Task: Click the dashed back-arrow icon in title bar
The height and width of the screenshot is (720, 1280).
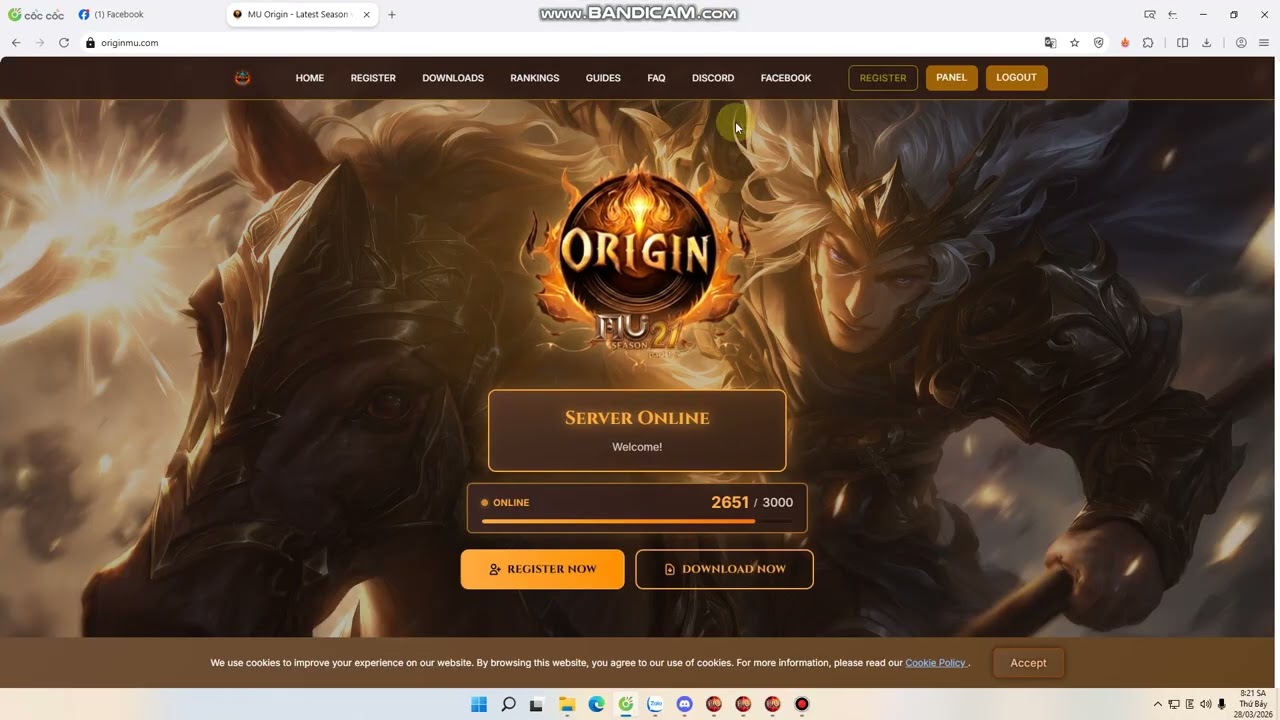Action: point(1173,15)
